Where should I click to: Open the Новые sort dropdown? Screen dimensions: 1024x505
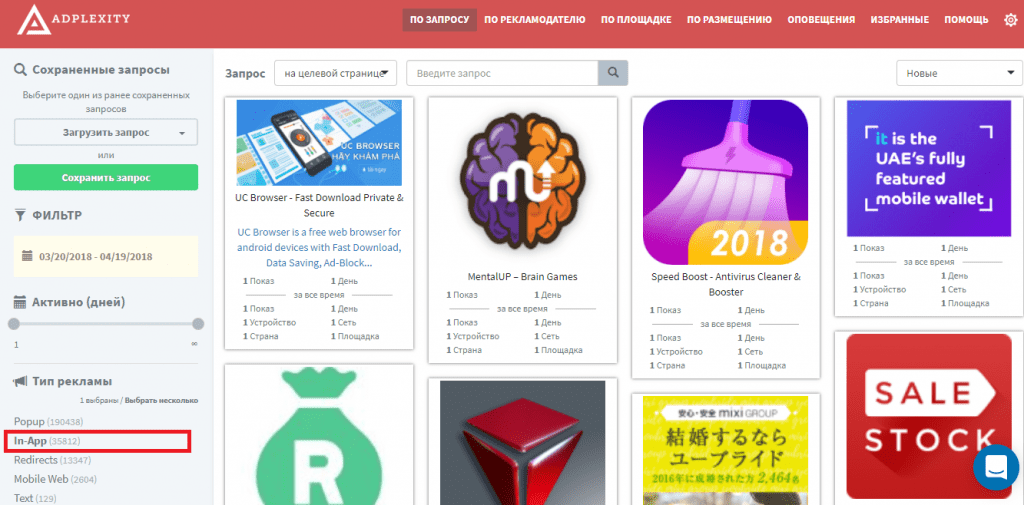(959, 73)
